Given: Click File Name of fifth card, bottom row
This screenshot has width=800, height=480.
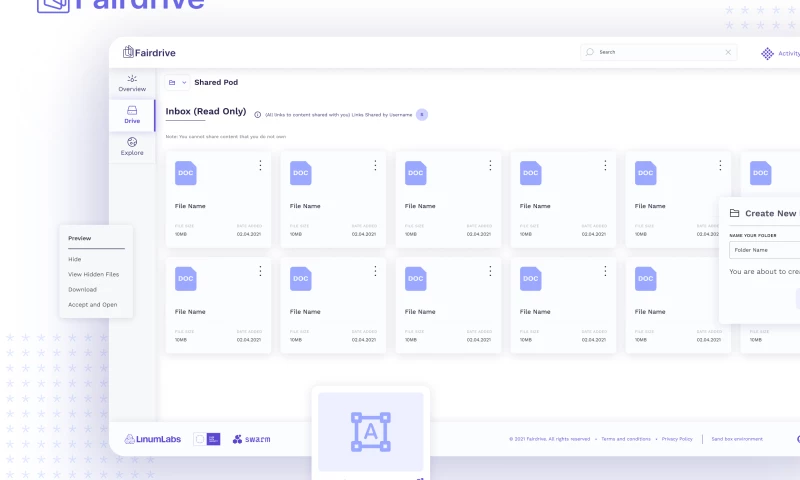Looking at the screenshot, I should pyautogui.click(x=650, y=312).
